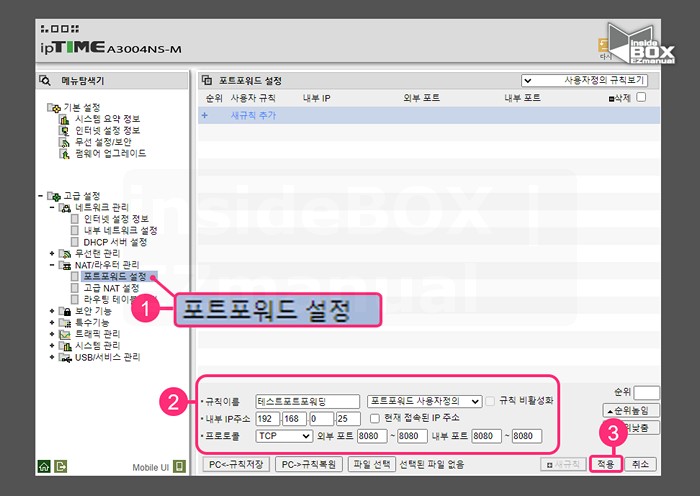Image resolution: width=700 pixels, height=496 pixels.
Task: Open 사용자정의 규칙보기 dropdown
Action: (584, 80)
